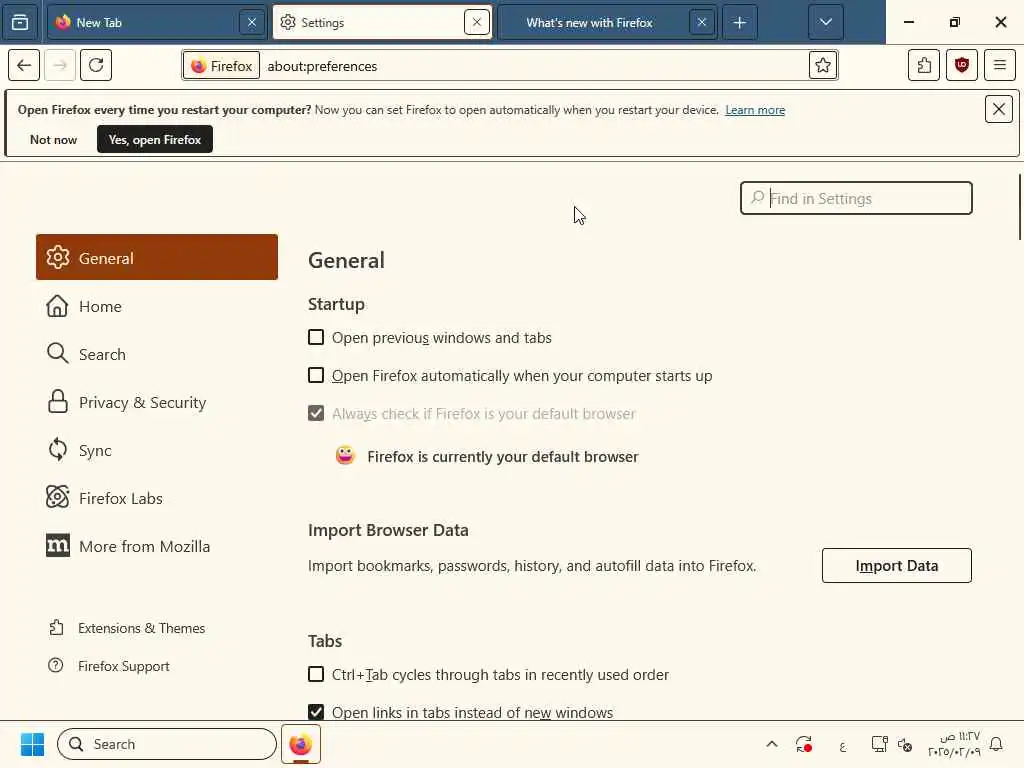Close the Settings tab

coord(477,22)
